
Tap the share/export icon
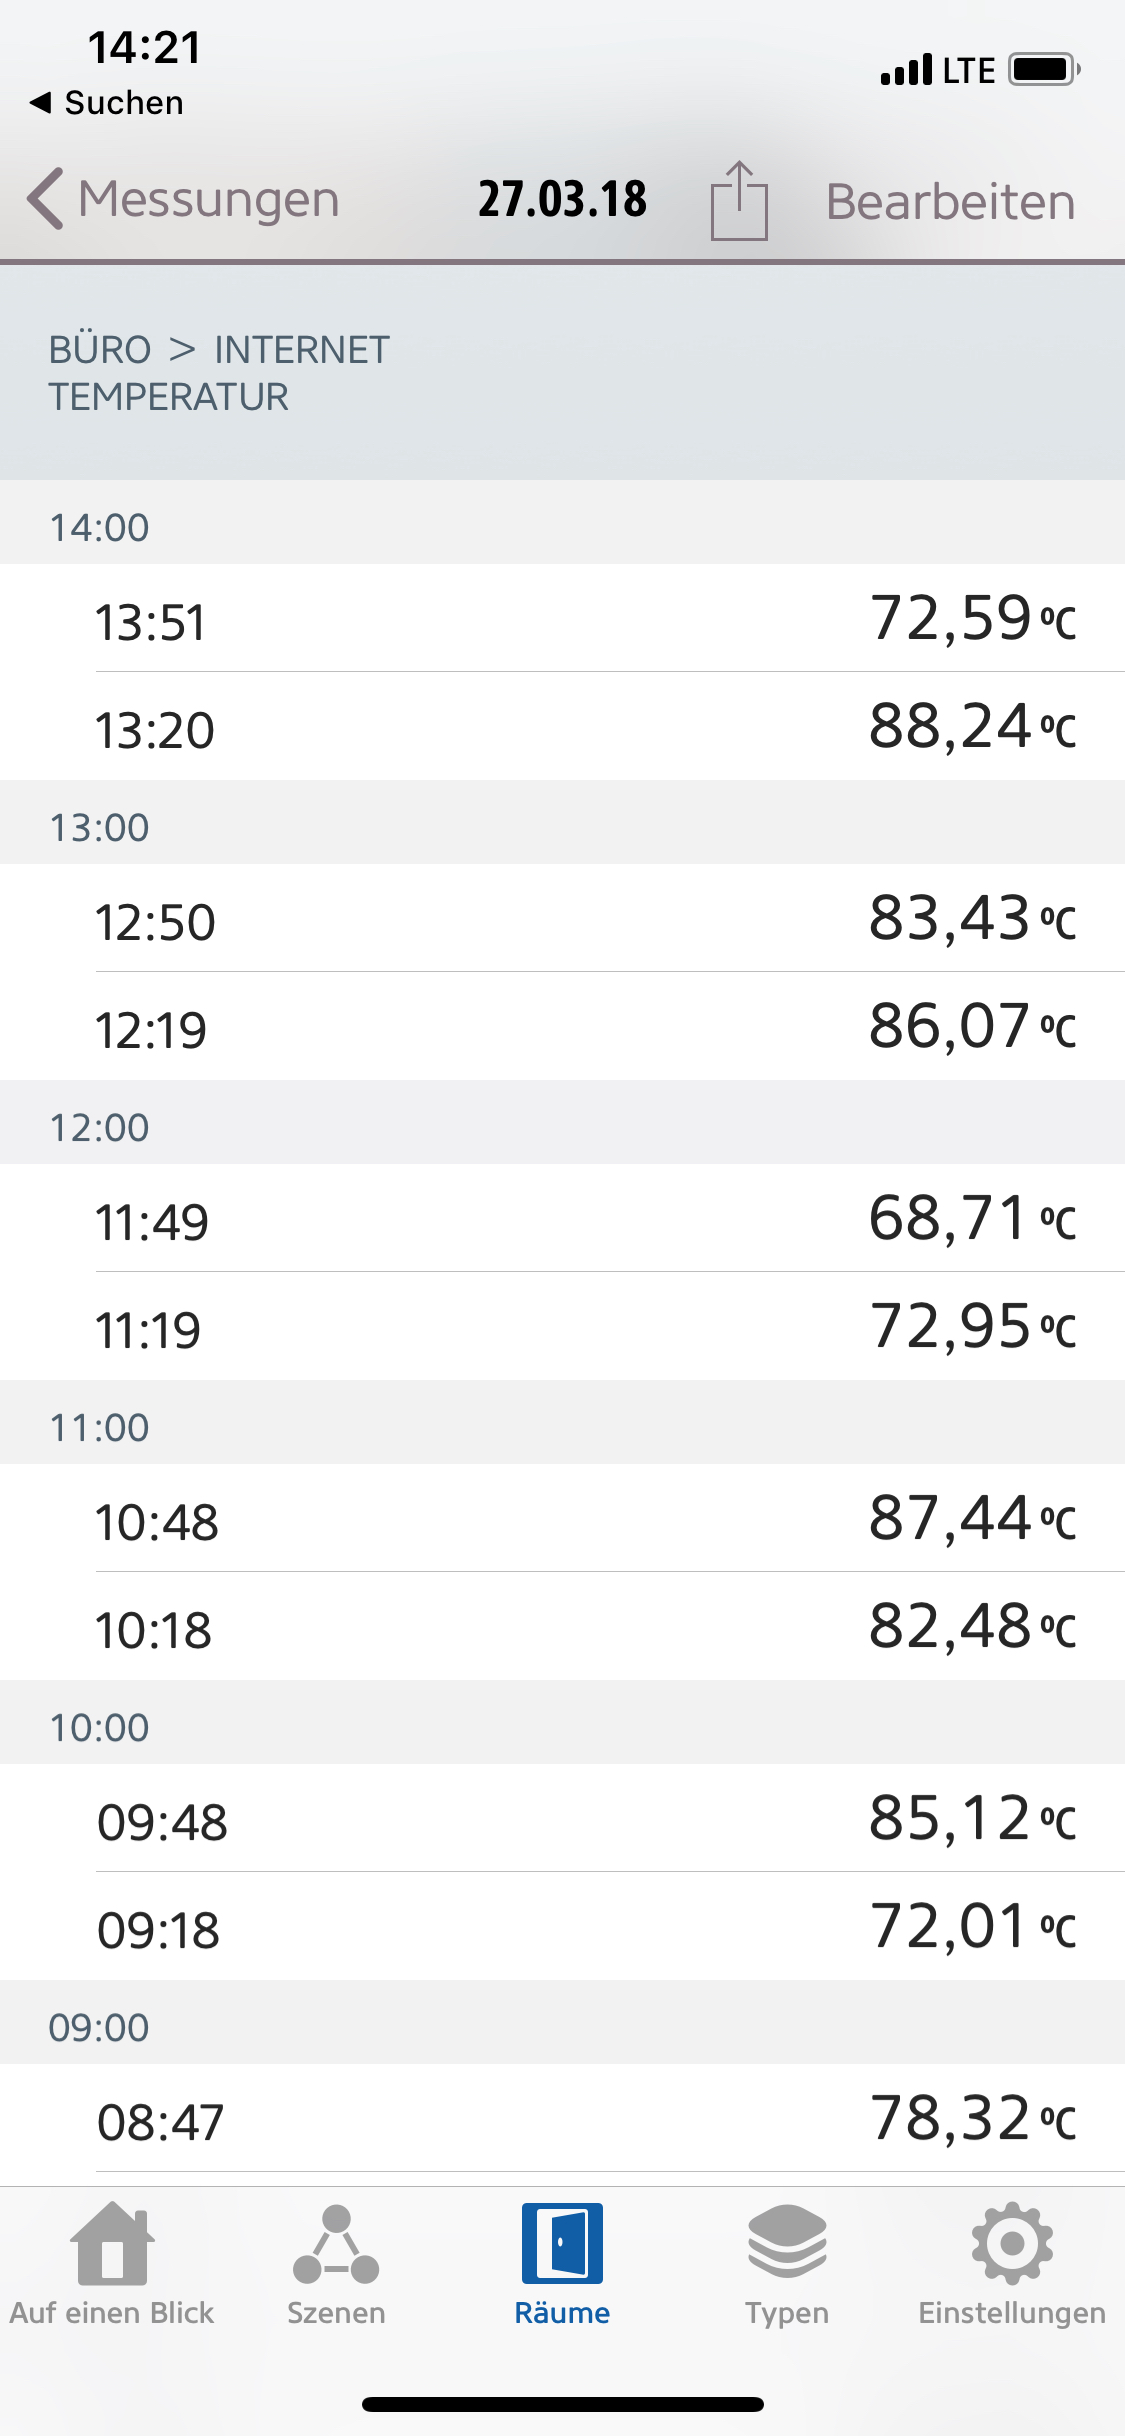(739, 201)
